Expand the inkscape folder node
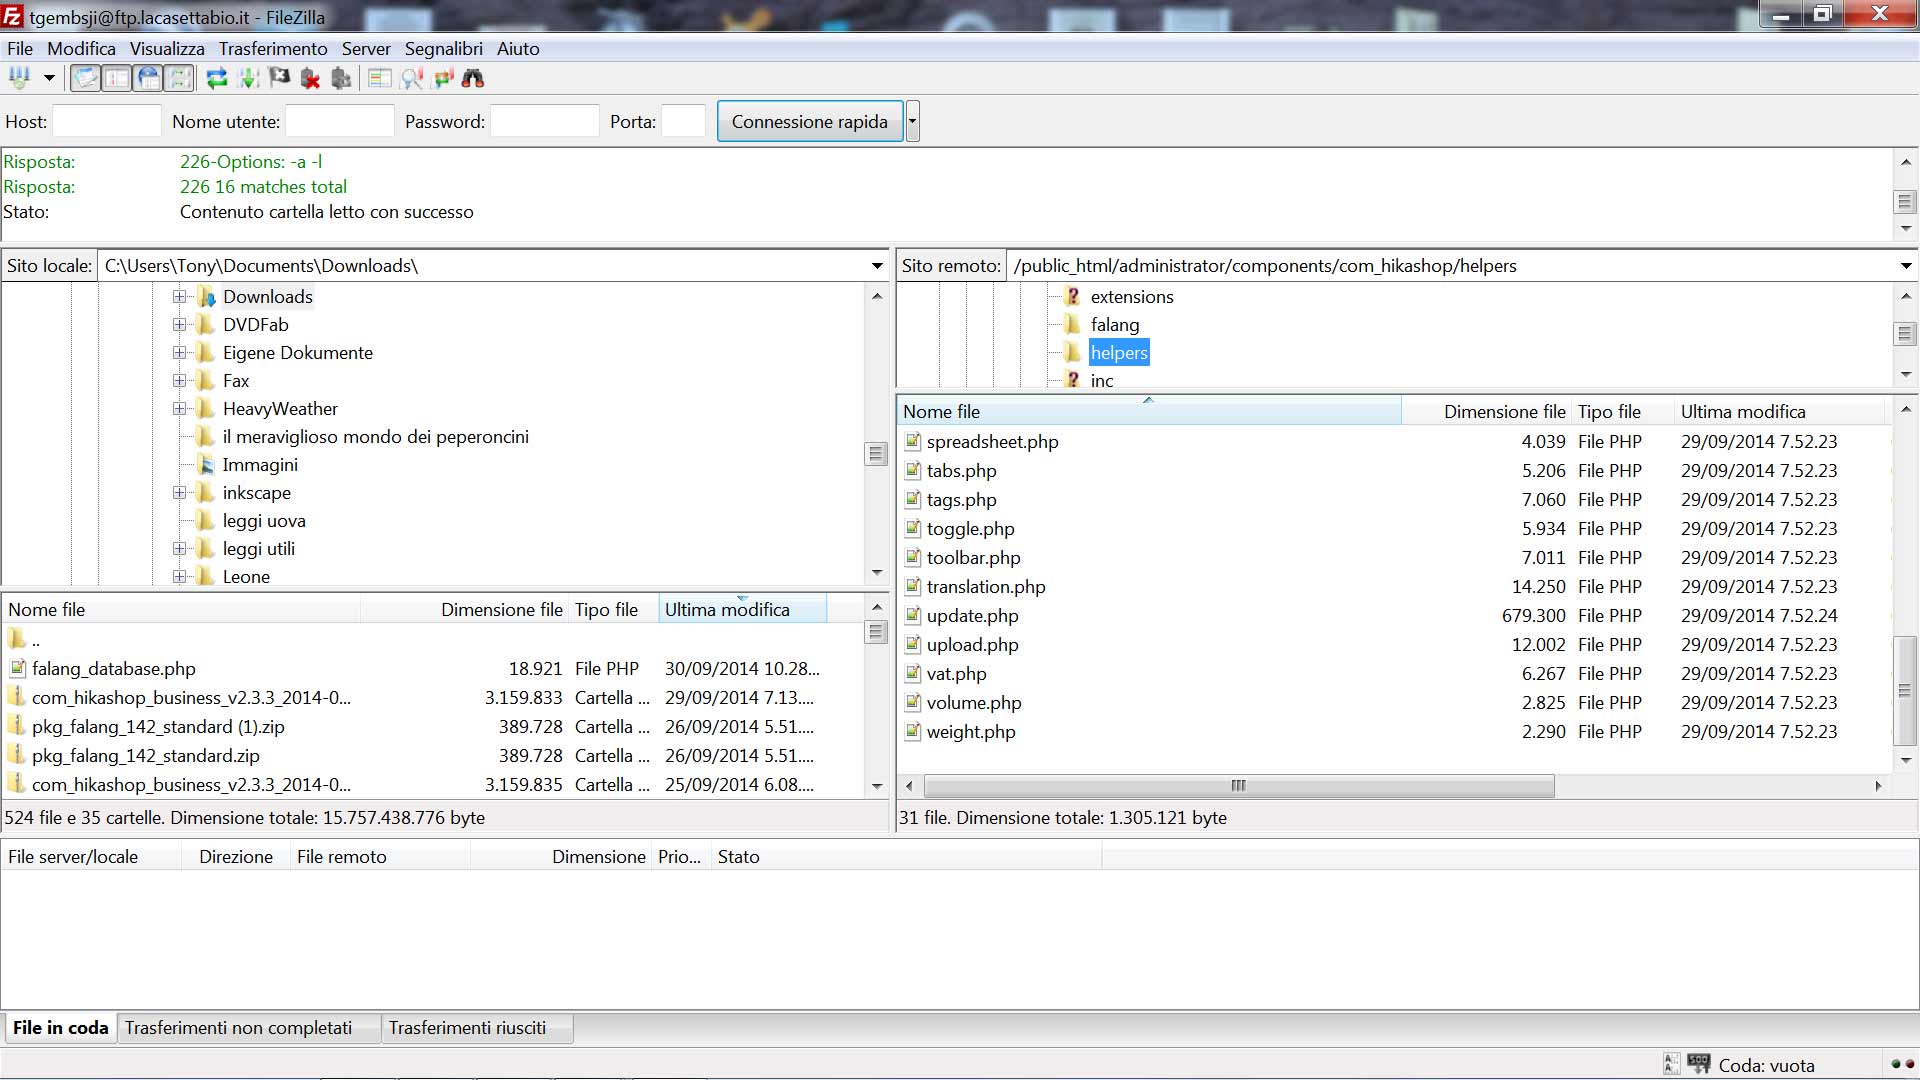1920x1080 pixels. click(179, 493)
